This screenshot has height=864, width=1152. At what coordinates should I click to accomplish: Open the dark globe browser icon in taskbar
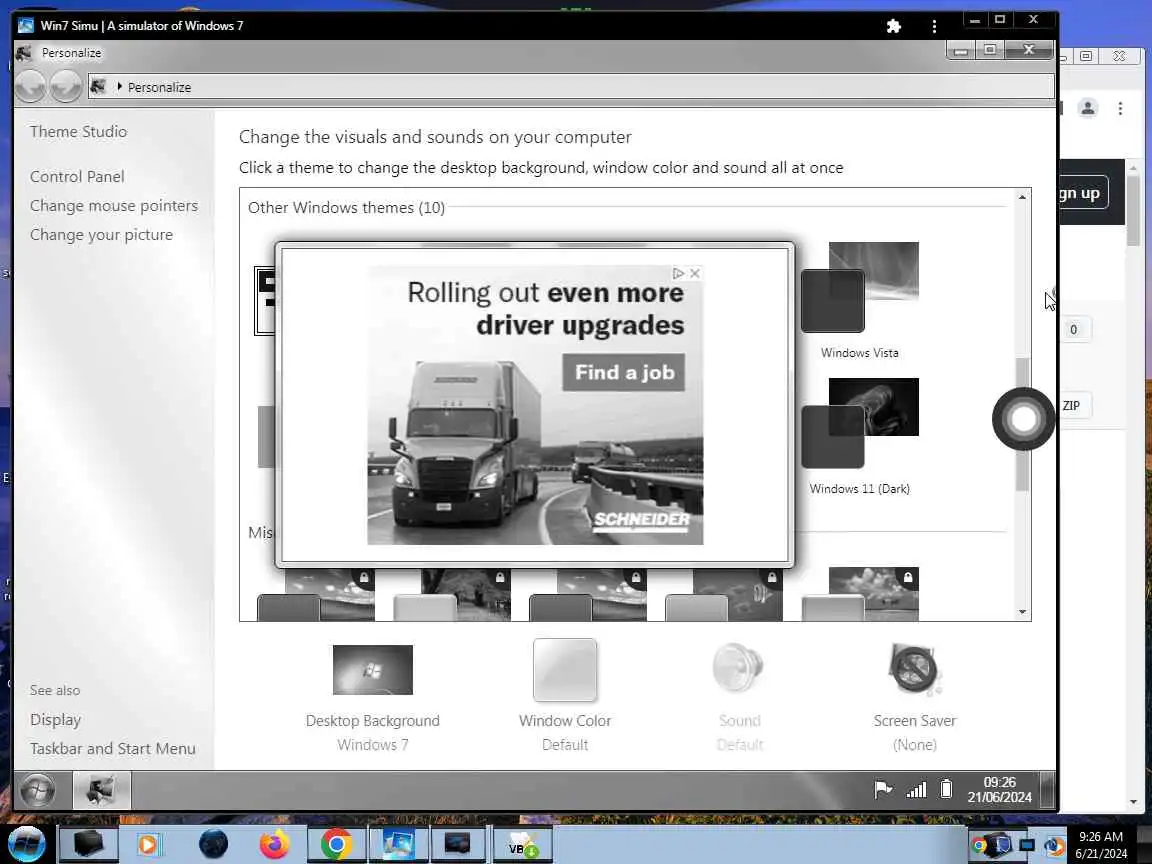coord(213,844)
